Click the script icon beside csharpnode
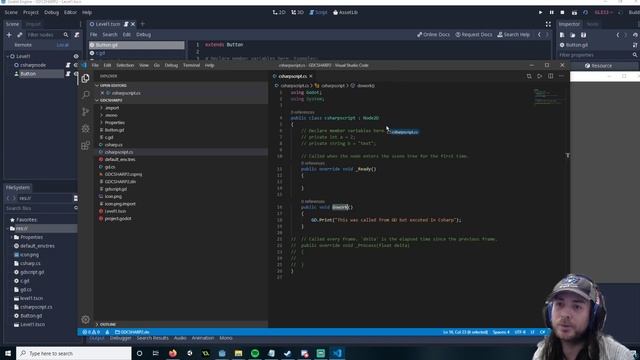This screenshot has width=640, height=360. [x=68, y=65]
